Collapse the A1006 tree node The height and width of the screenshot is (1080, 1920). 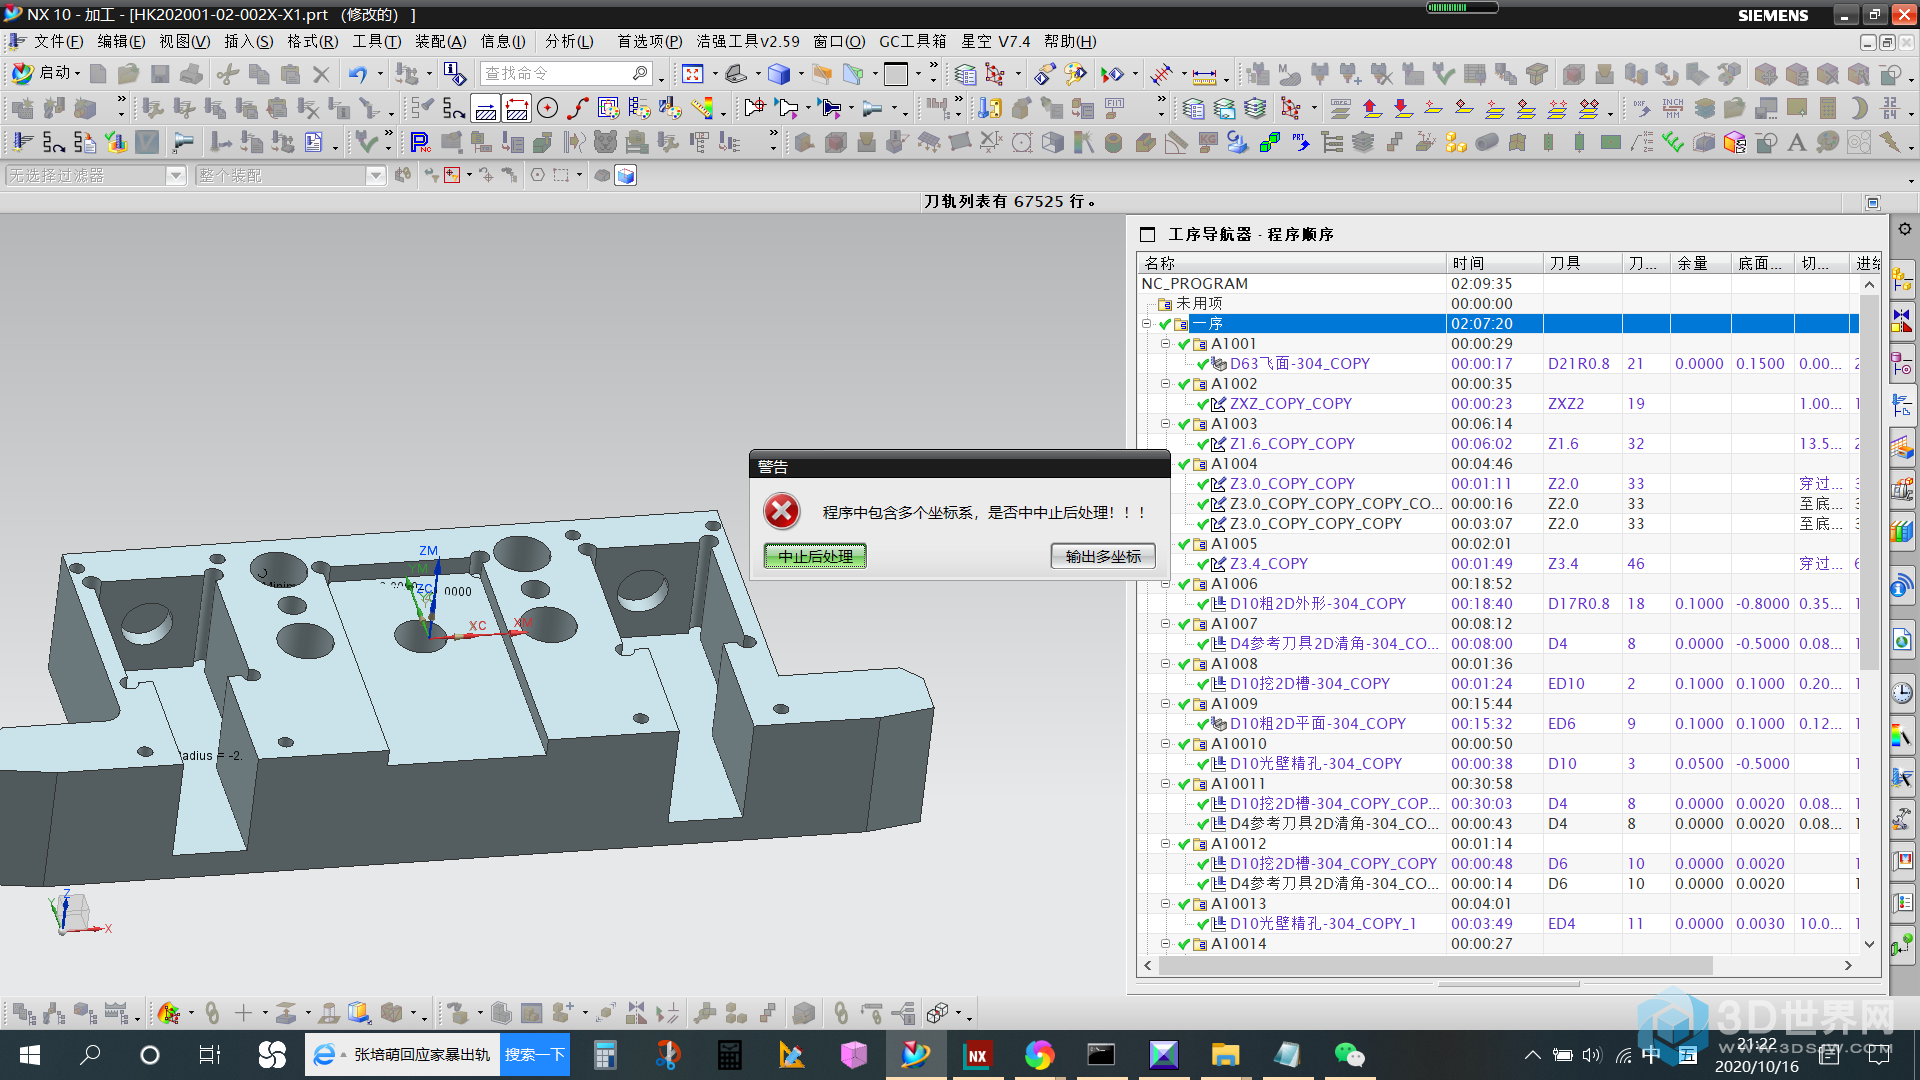point(1166,583)
